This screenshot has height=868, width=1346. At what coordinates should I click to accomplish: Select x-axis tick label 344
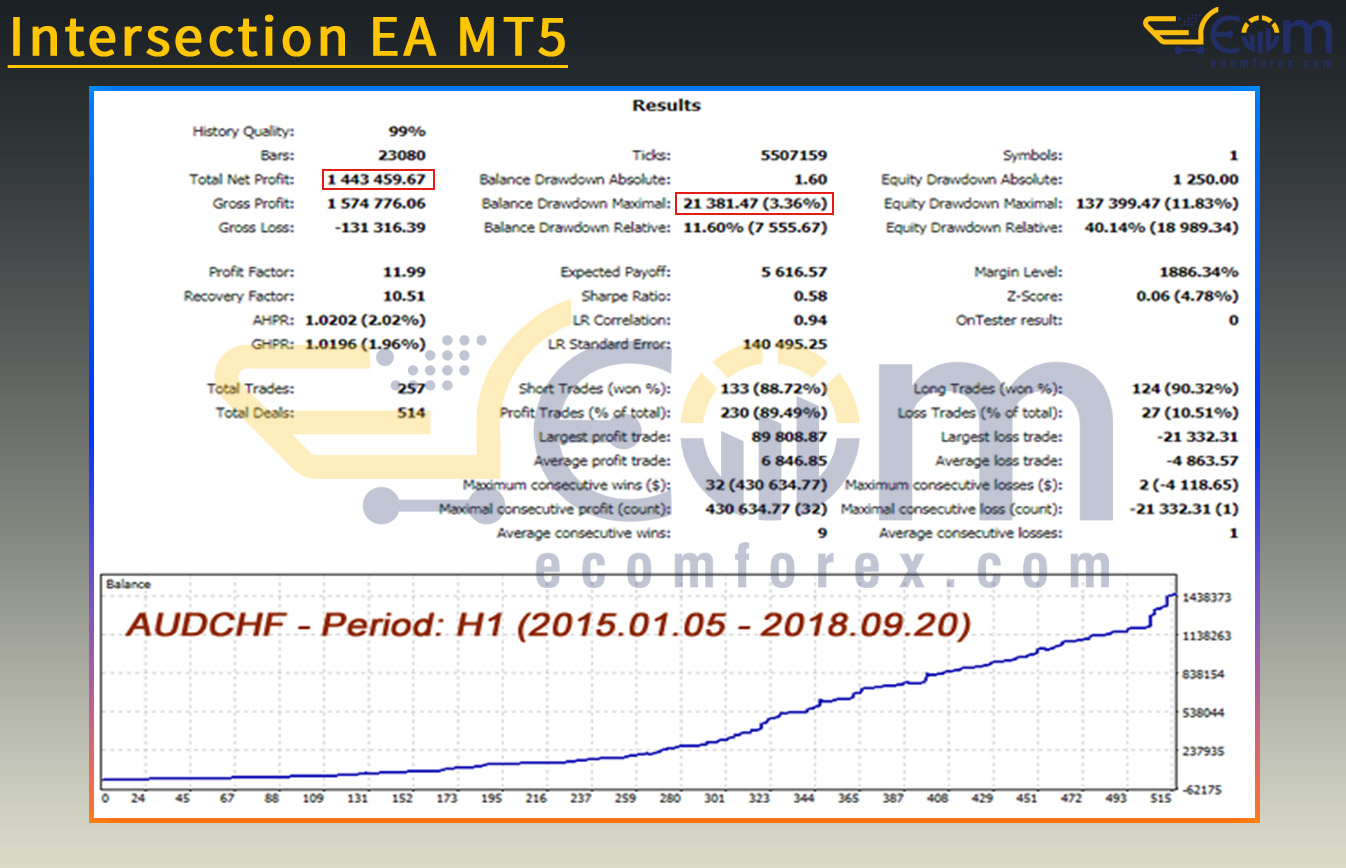point(804,799)
